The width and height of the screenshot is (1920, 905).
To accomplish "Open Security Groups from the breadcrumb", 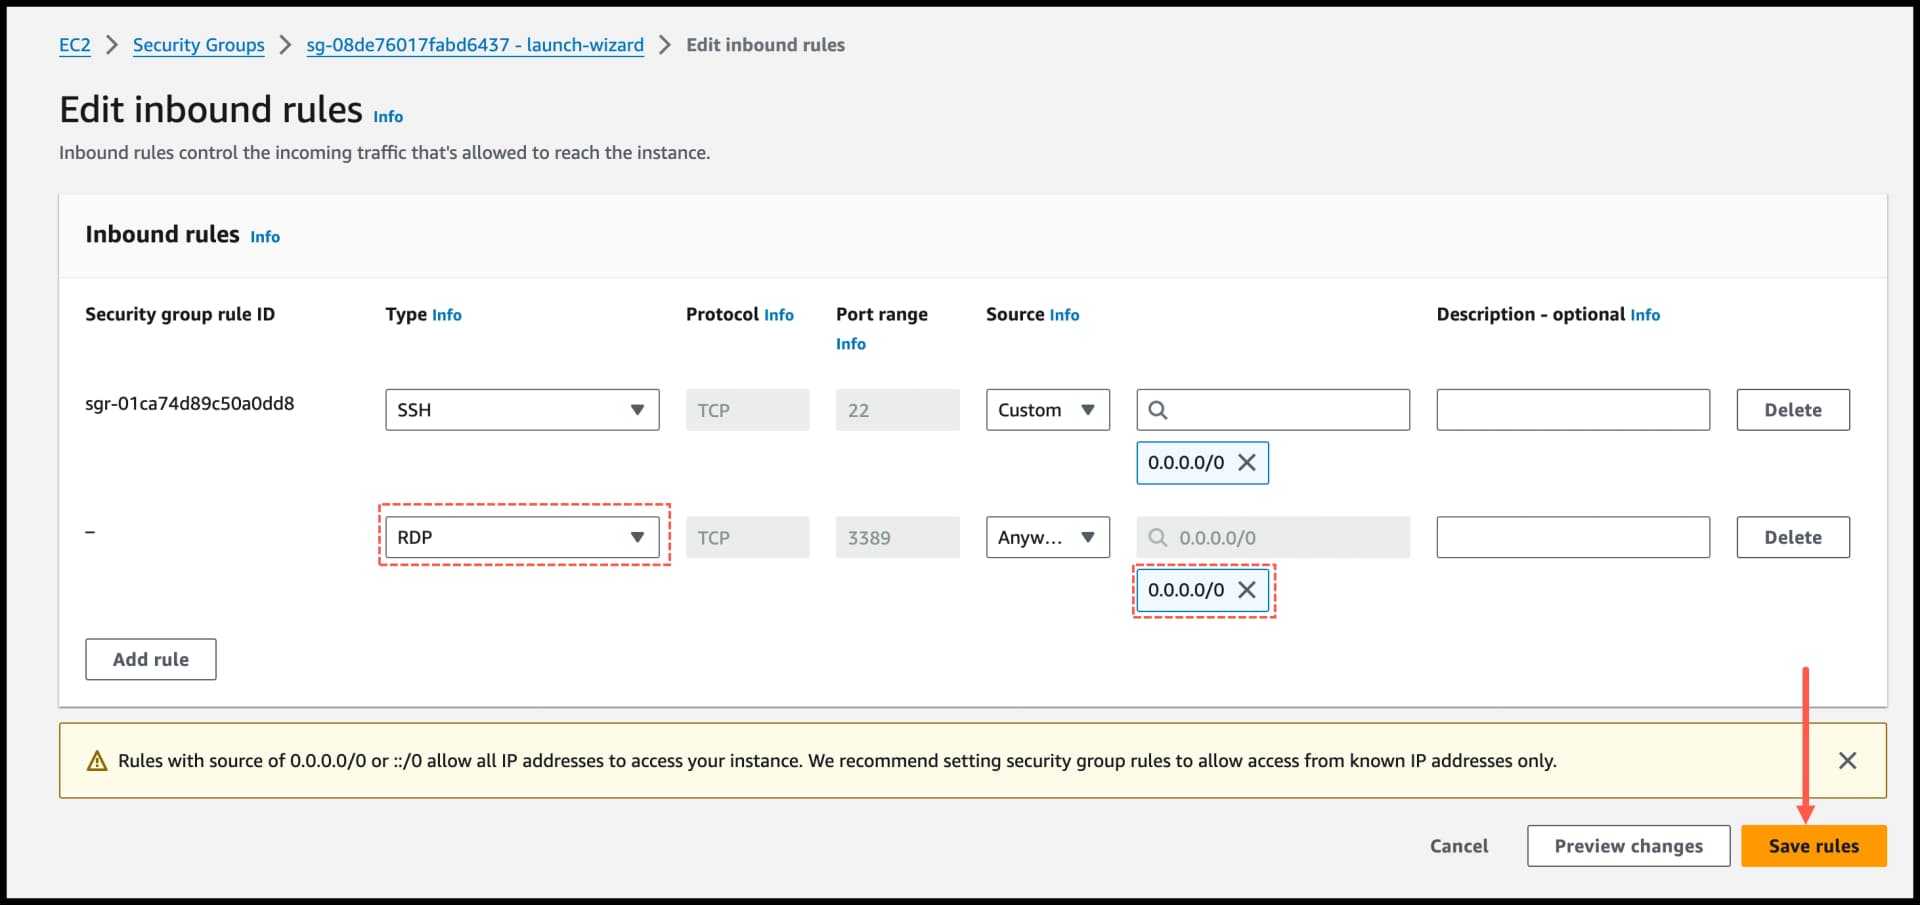I will click(x=198, y=45).
